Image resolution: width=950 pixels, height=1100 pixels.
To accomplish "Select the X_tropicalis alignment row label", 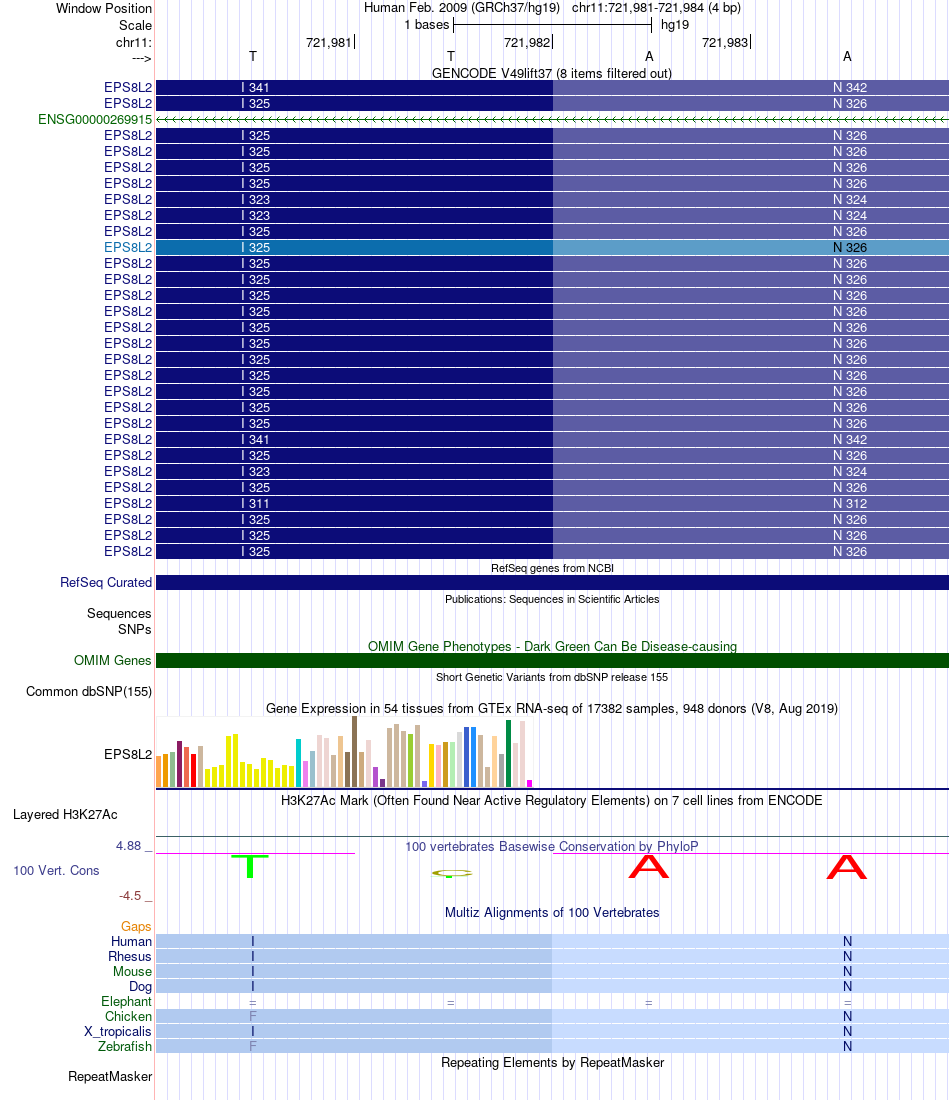I will (118, 1031).
